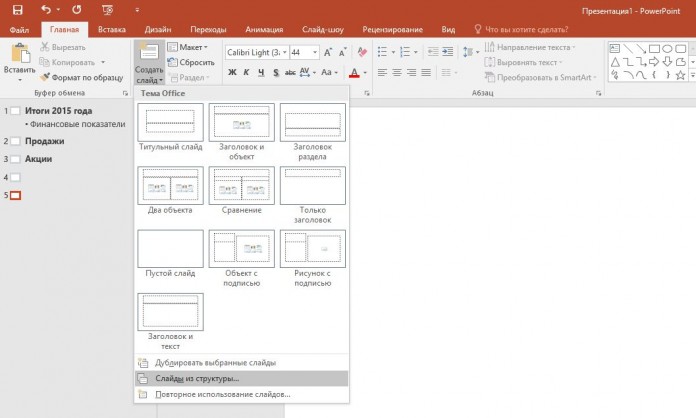Open the Вставка ribbon tab
This screenshot has width=696, height=418.
(x=112, y=29)
